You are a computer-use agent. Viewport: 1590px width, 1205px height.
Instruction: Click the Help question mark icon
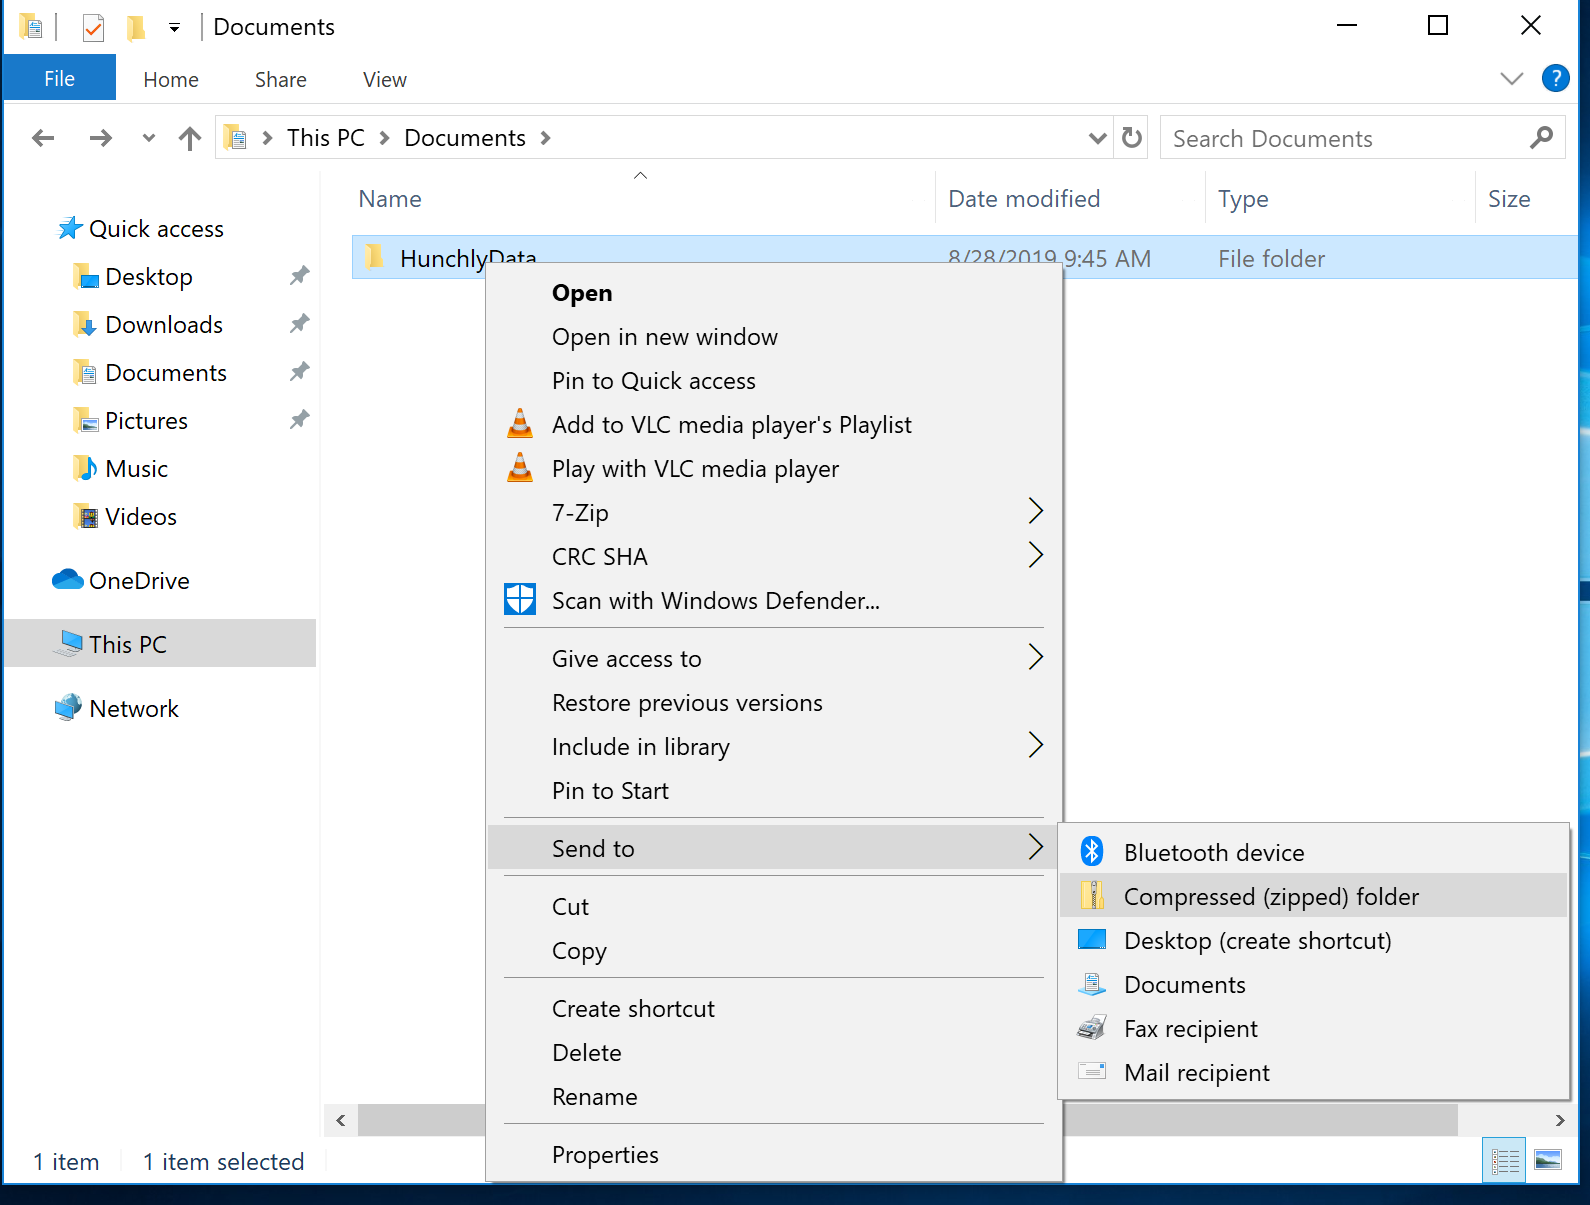pyautogui.click(x=1555, y=78)
